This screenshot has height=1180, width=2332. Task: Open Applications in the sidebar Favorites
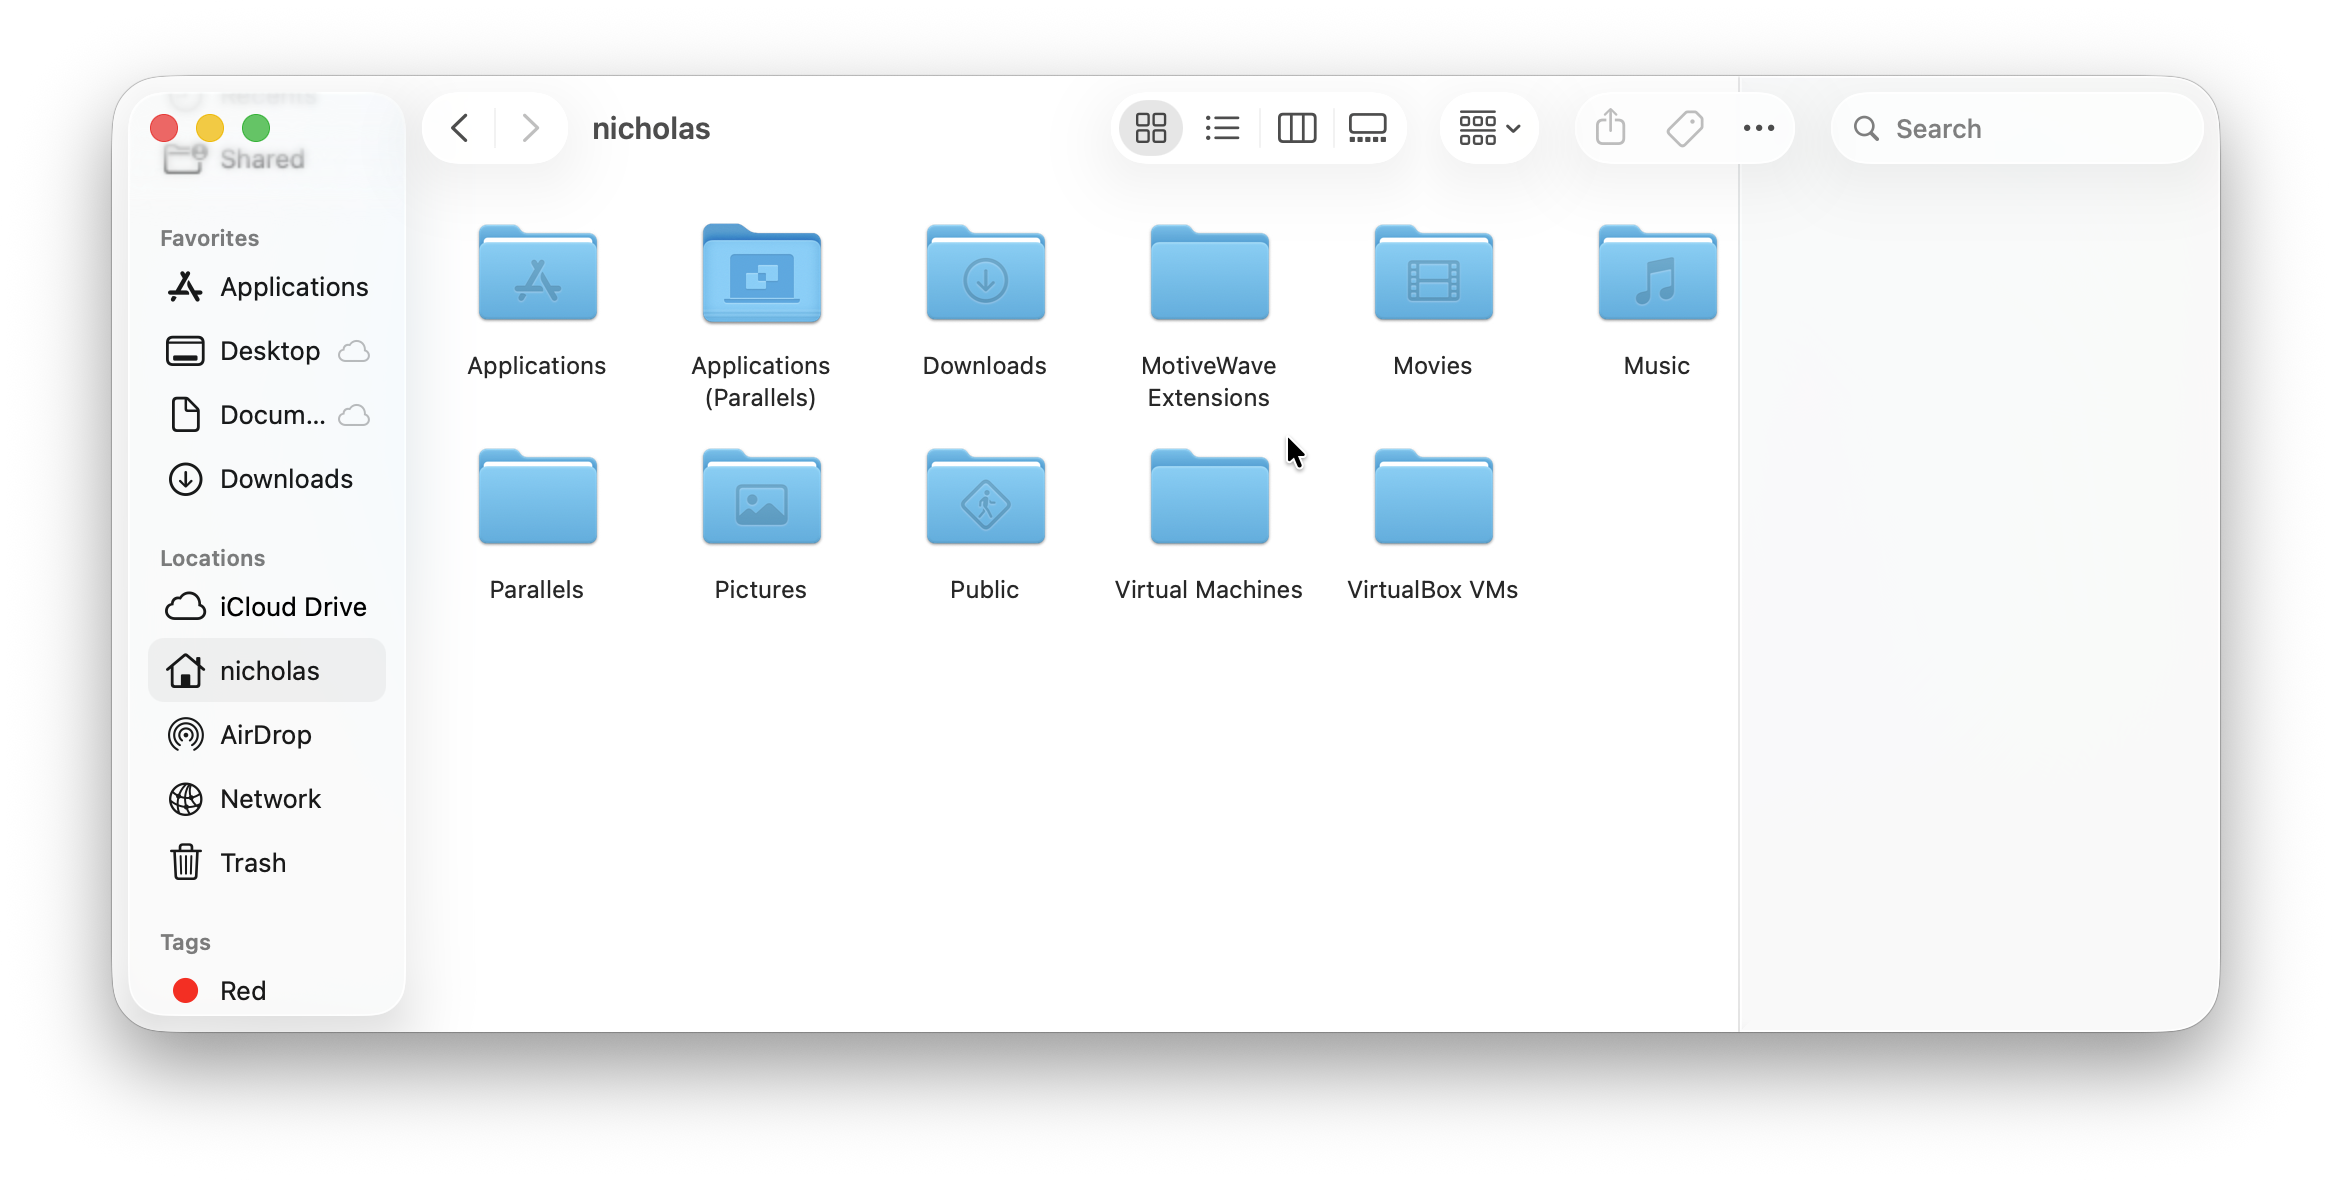click(x=267, y=287)
